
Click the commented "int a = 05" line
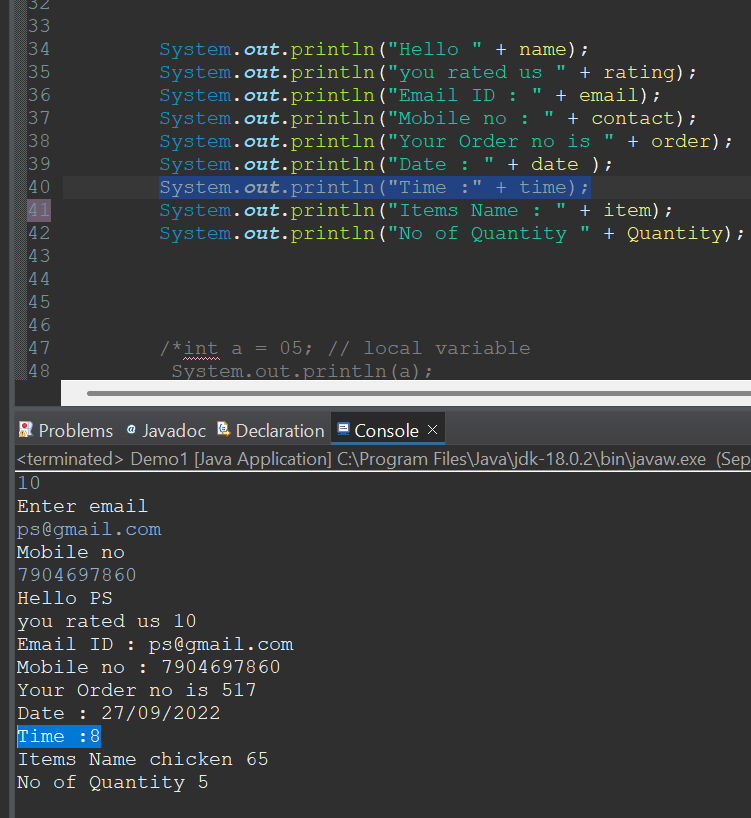(345, 348)
